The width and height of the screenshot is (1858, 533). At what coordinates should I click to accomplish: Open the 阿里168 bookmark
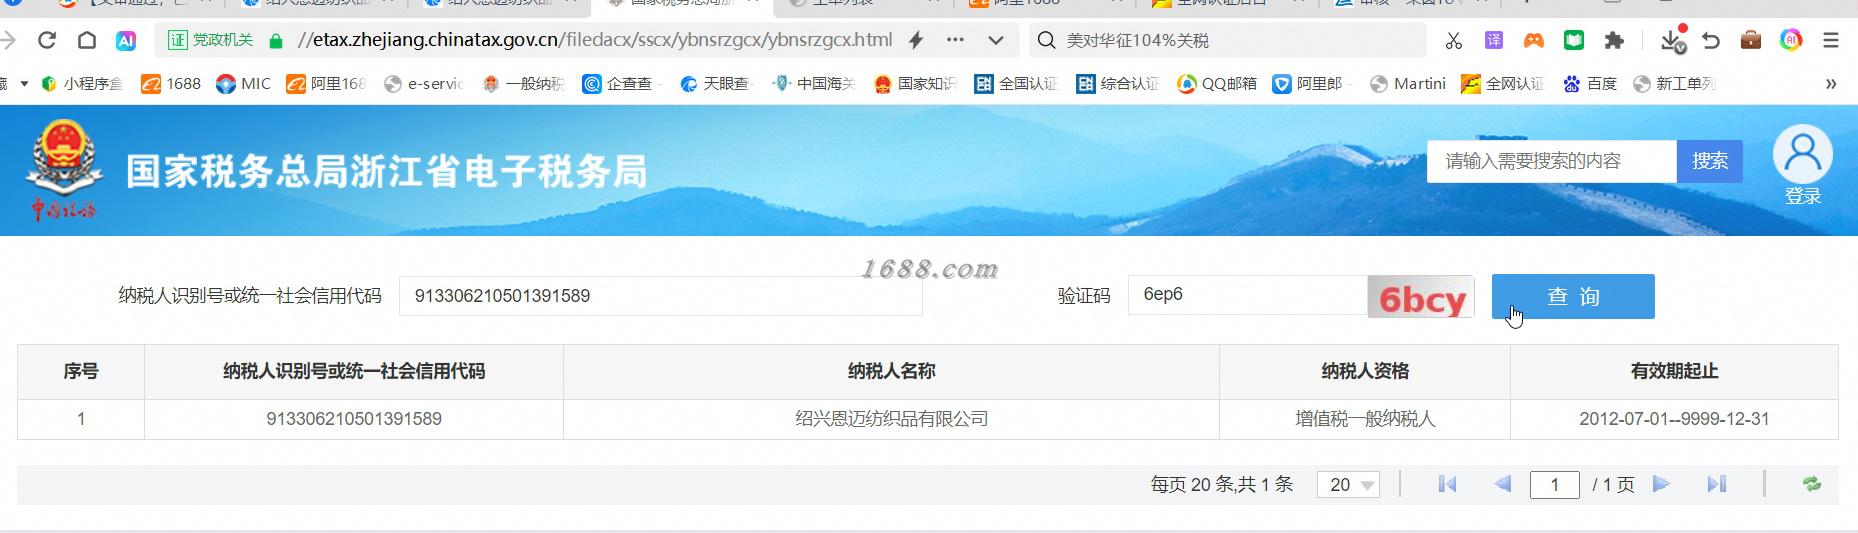click(326, 84)
